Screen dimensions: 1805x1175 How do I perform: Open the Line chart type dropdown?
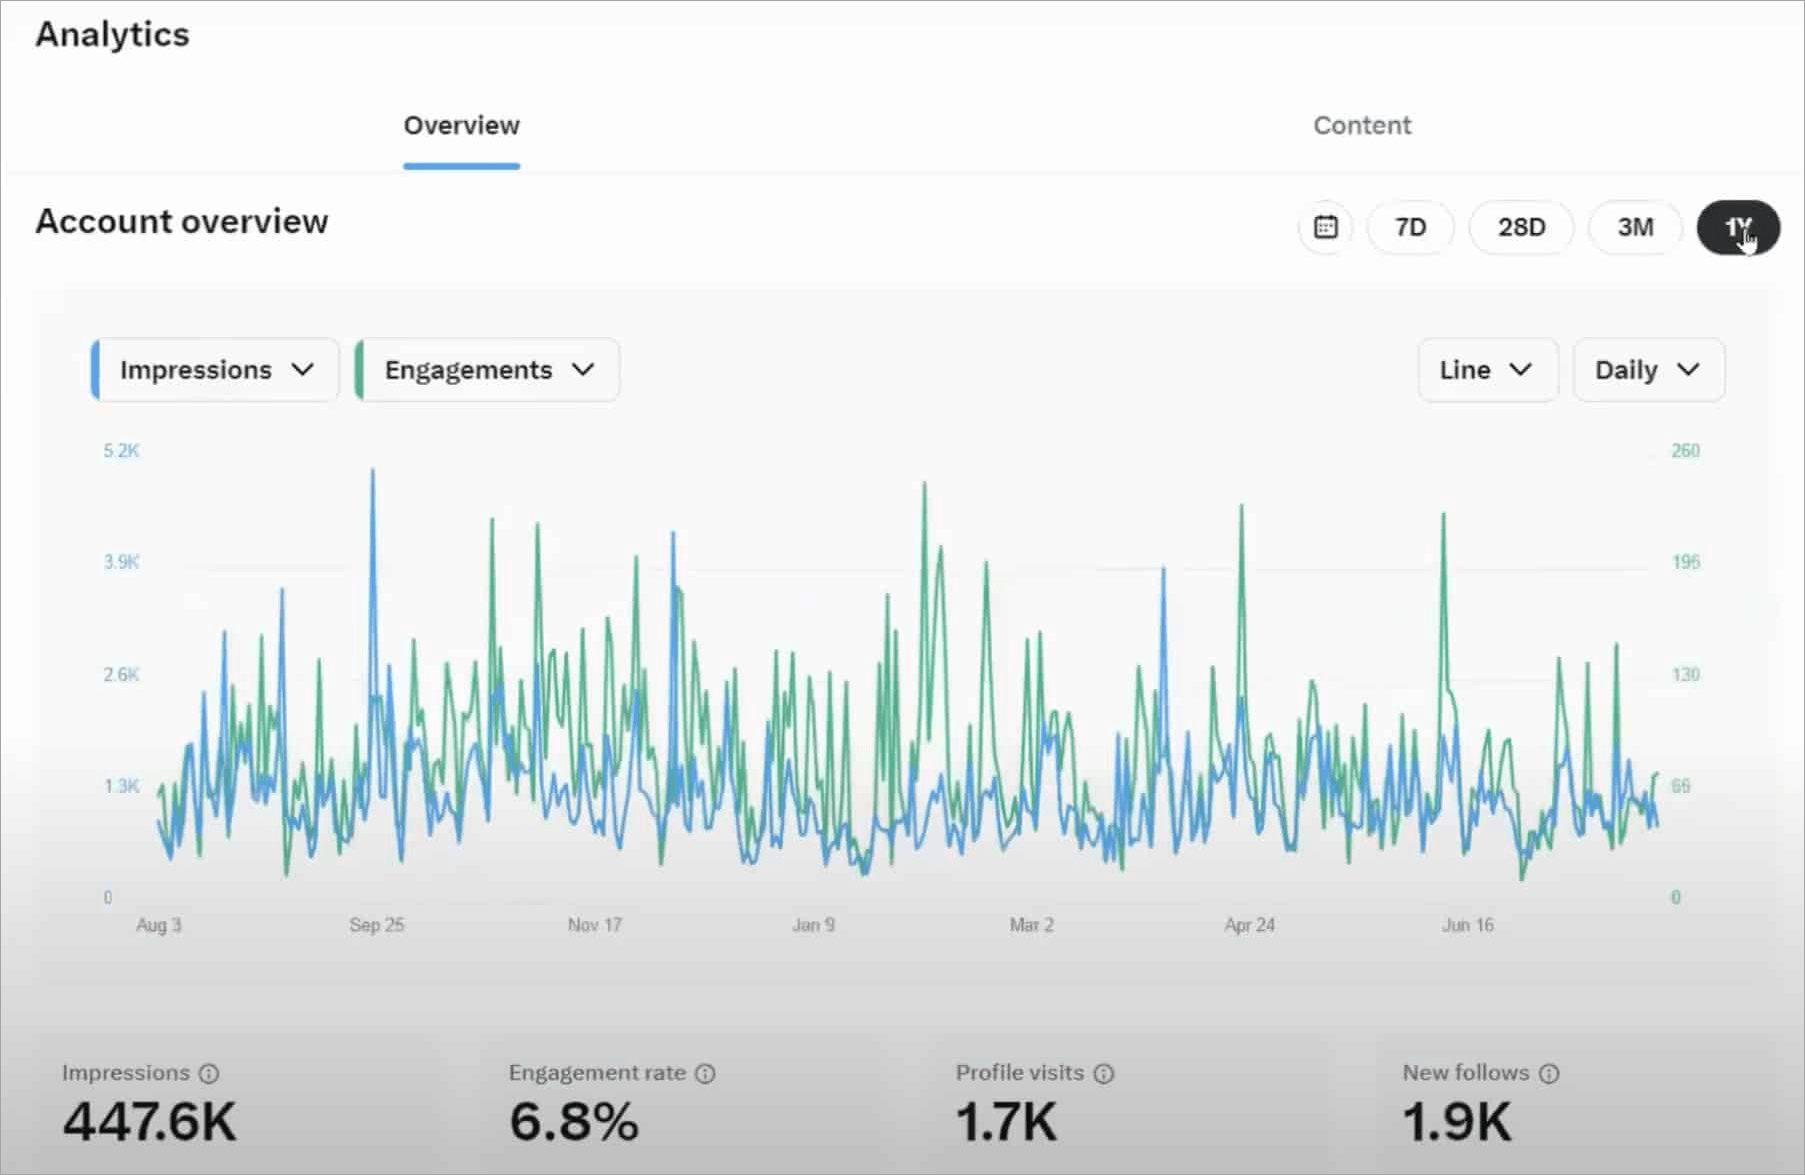tap(1487, 370)
